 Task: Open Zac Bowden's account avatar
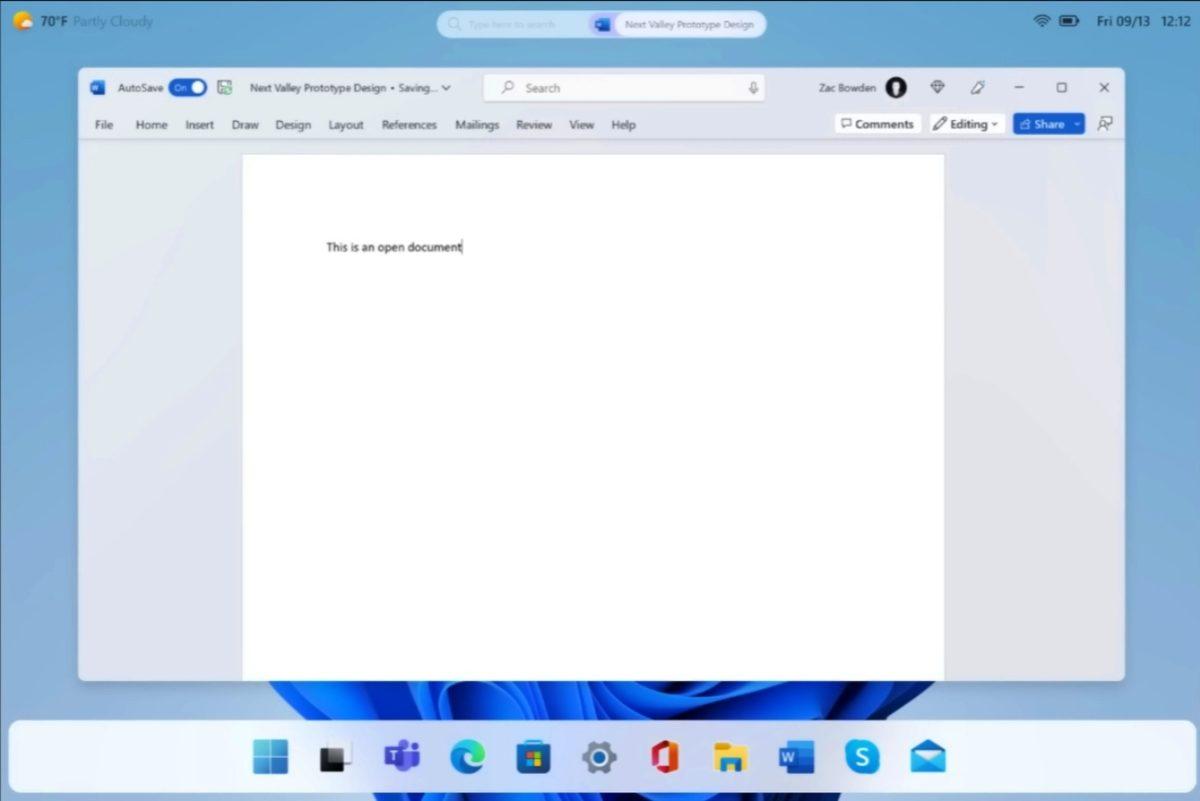(896, 88)
